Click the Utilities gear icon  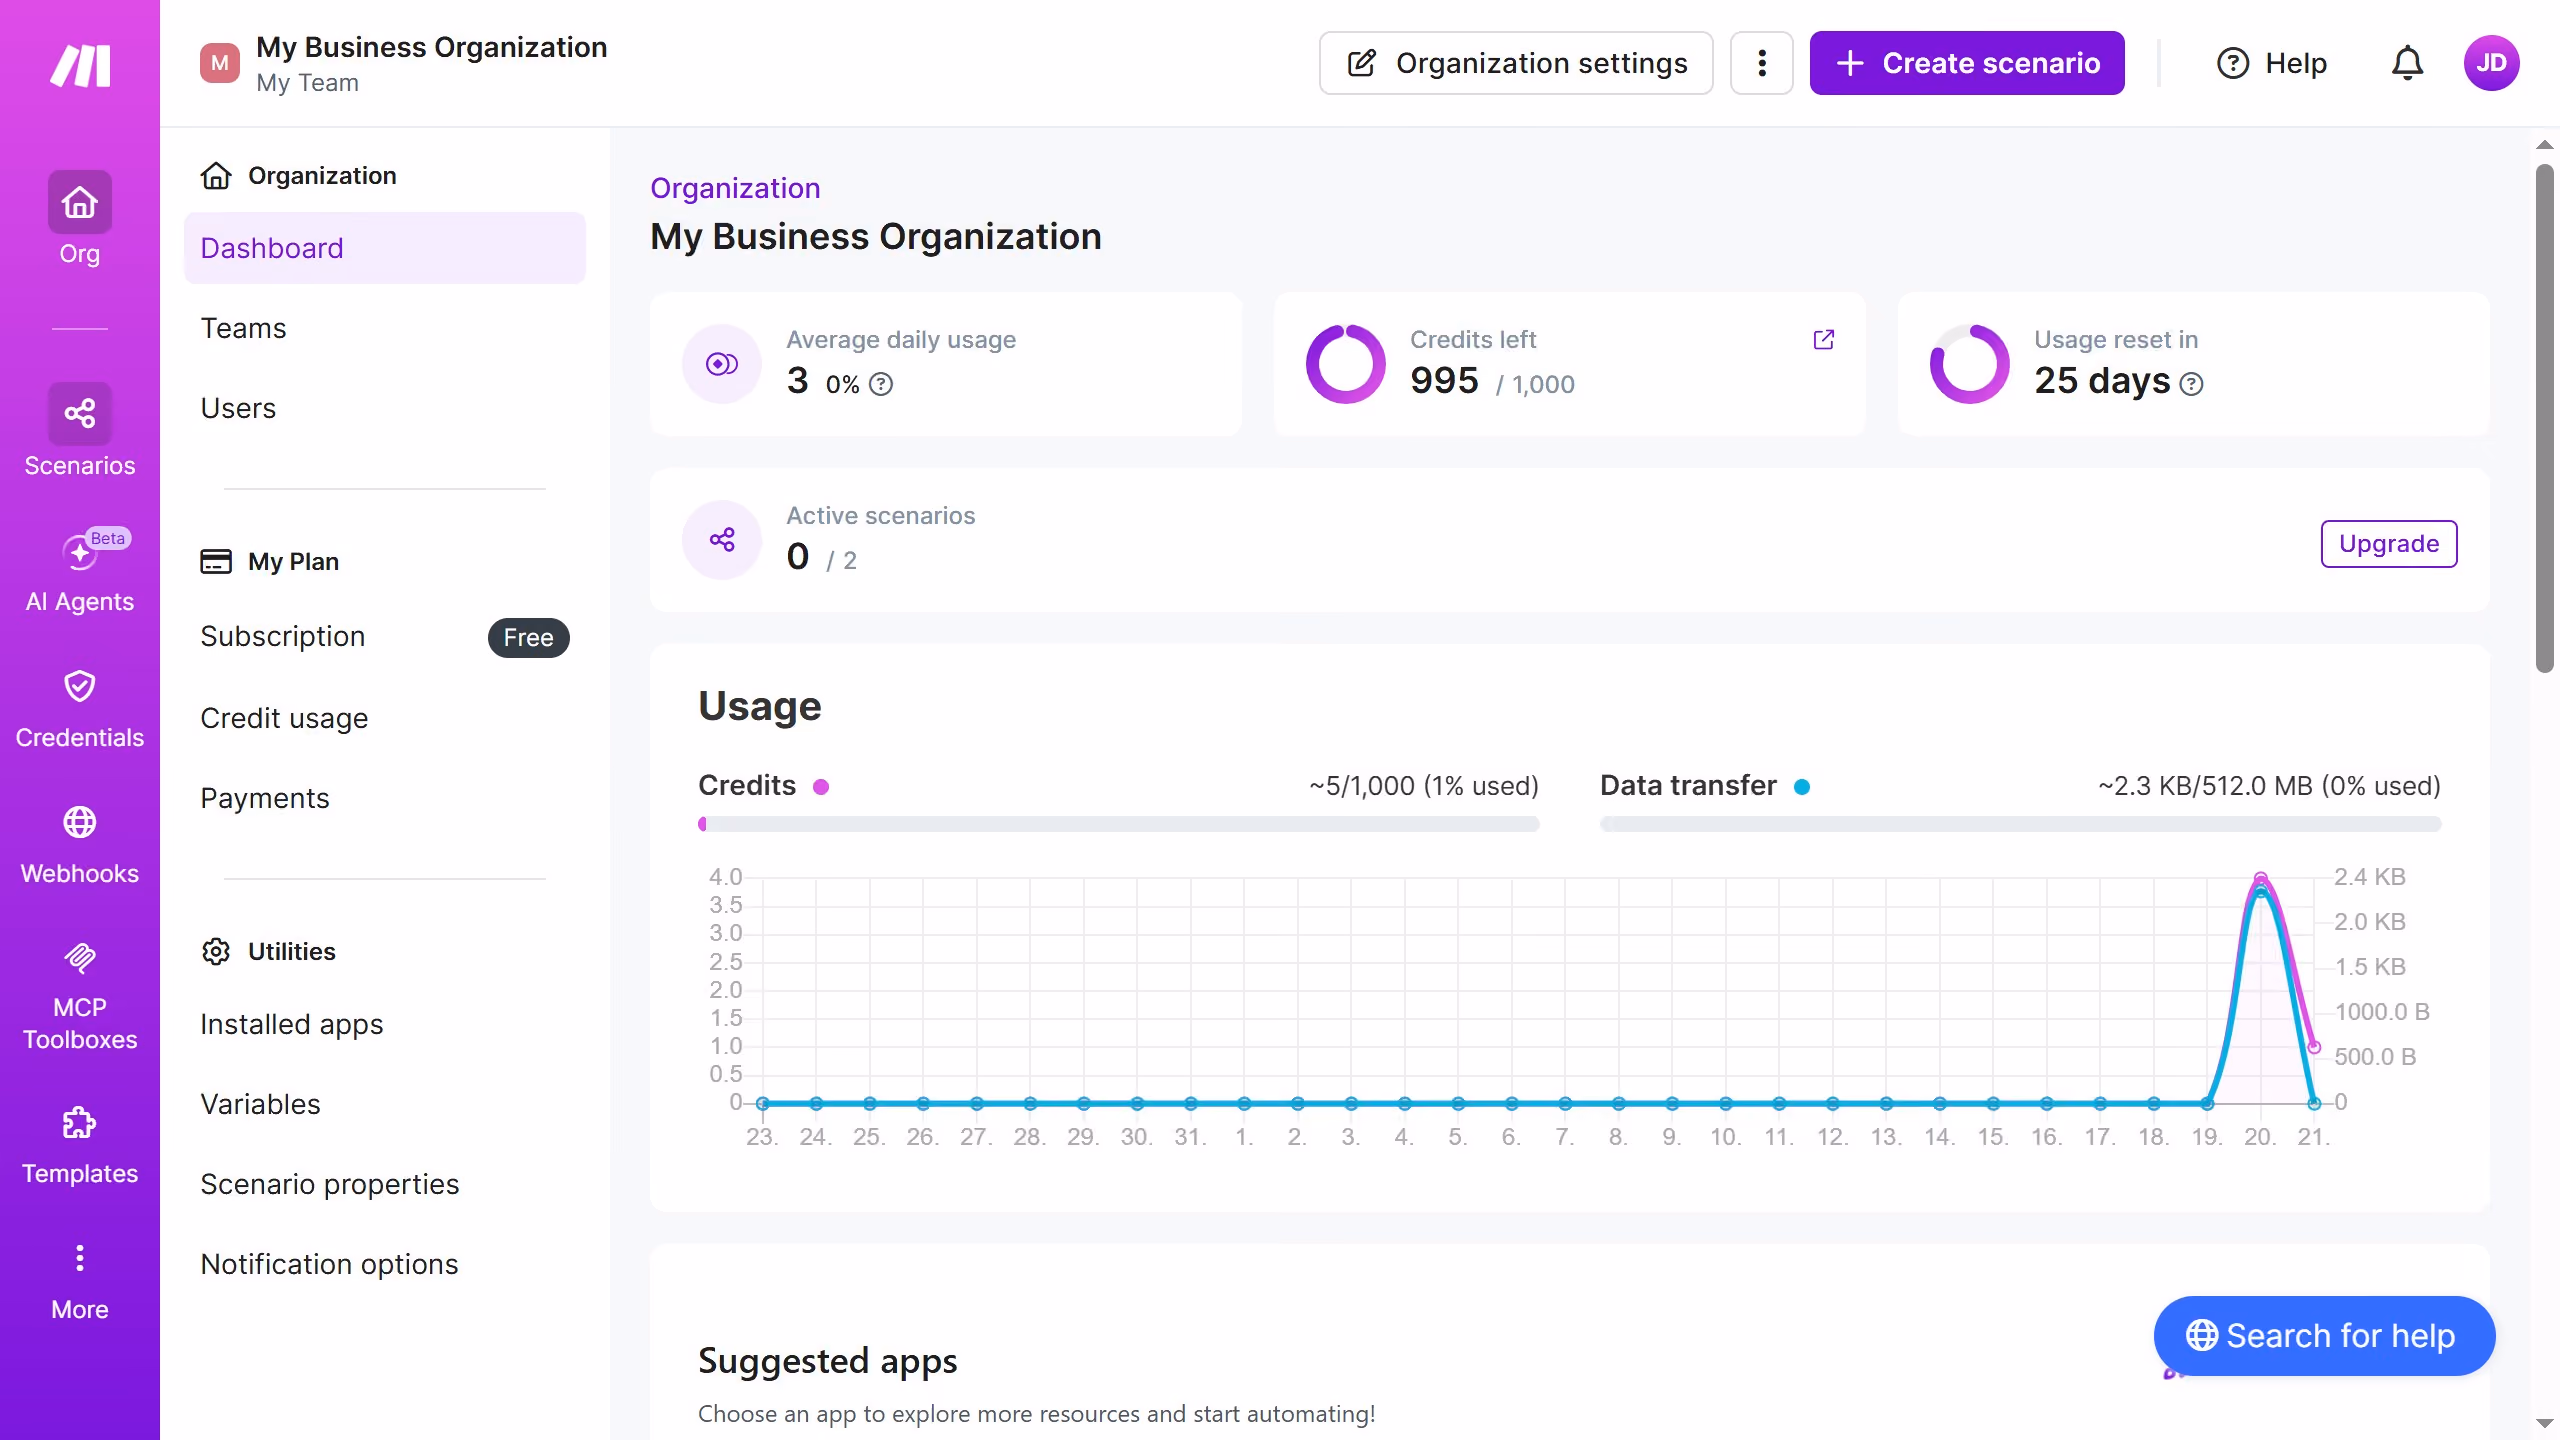coord(216,951)
